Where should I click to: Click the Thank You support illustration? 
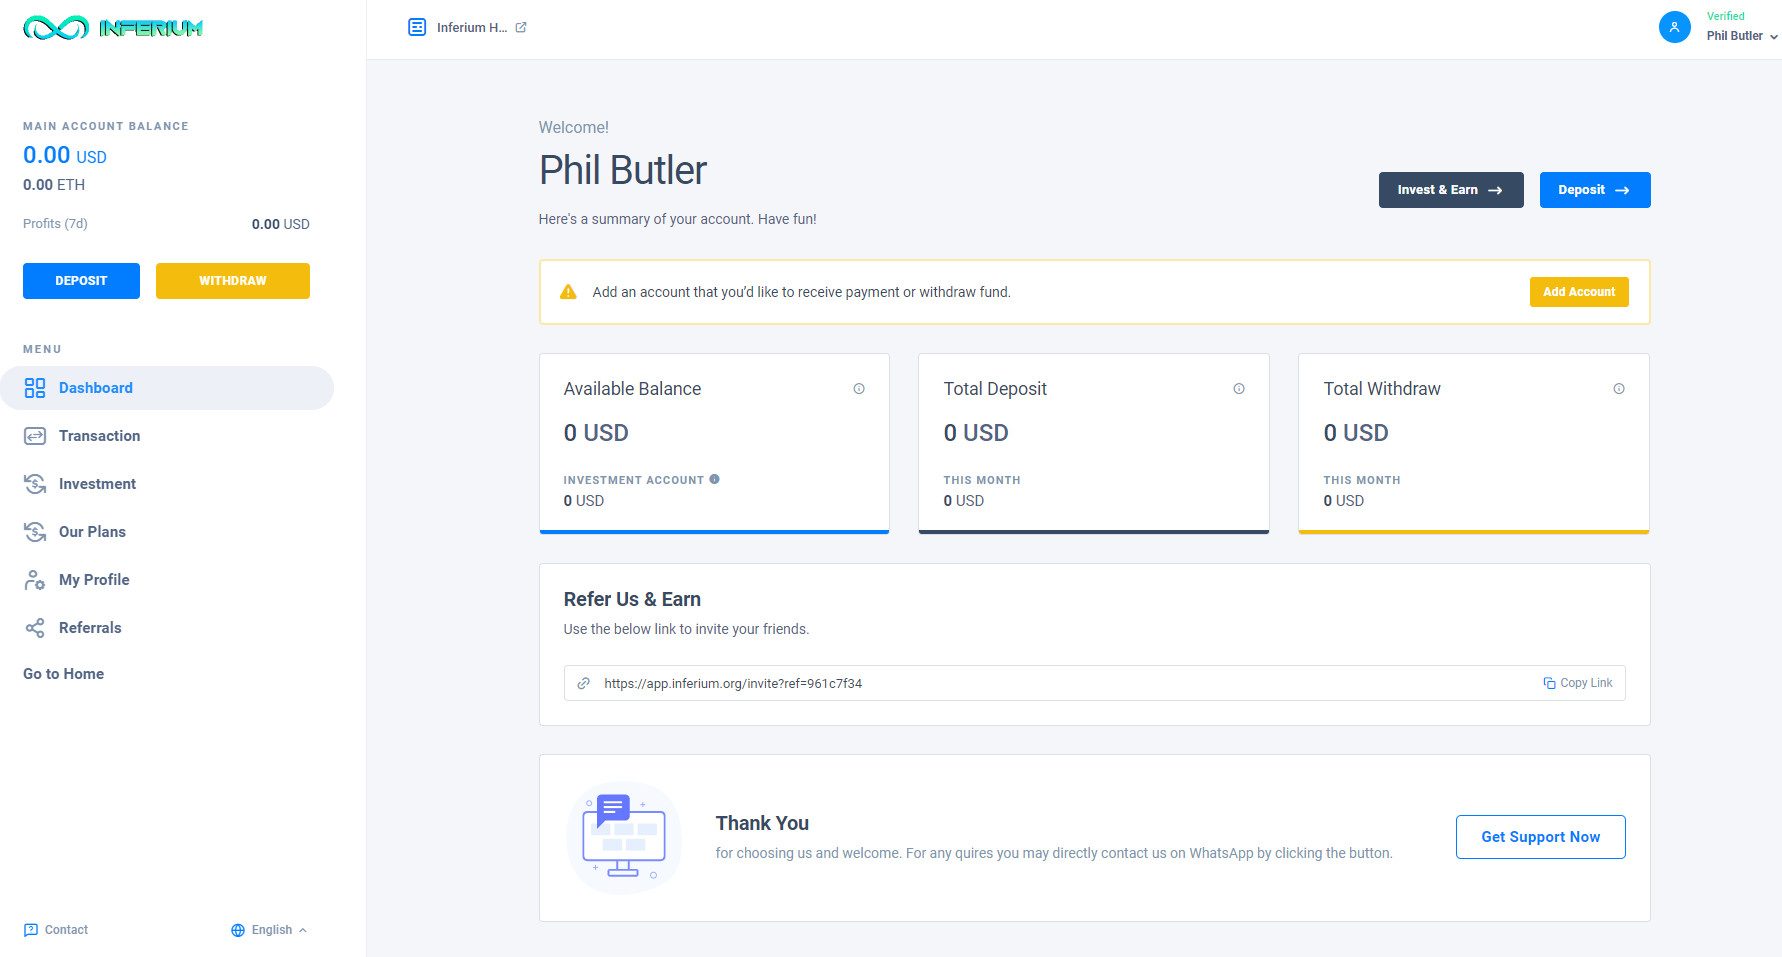click(624, 838)
